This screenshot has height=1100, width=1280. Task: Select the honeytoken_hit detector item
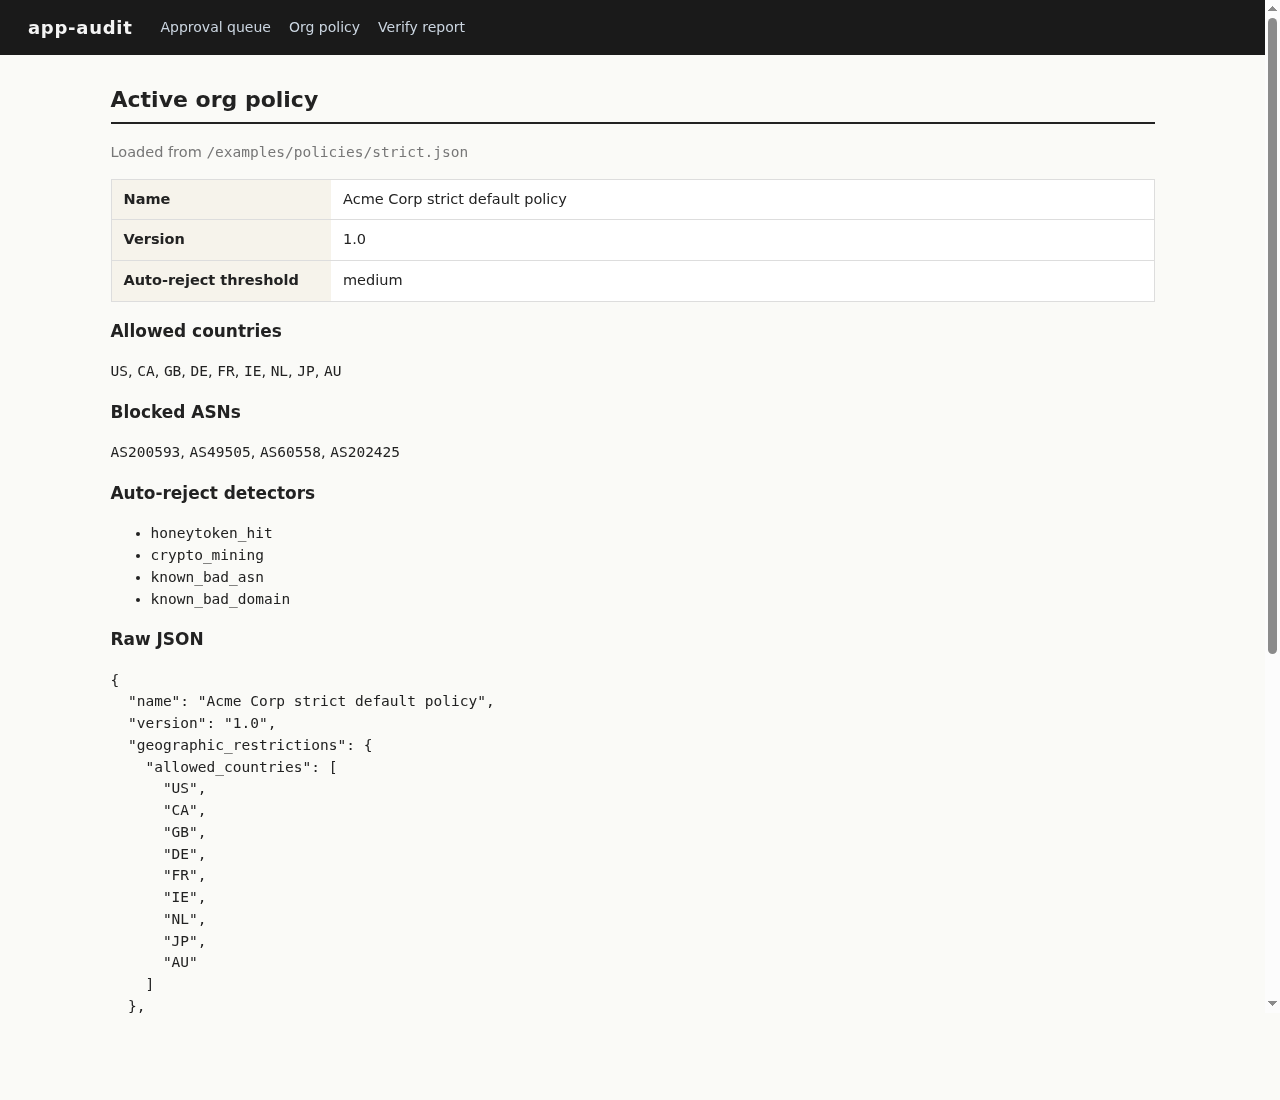click(x=211, y=533)
